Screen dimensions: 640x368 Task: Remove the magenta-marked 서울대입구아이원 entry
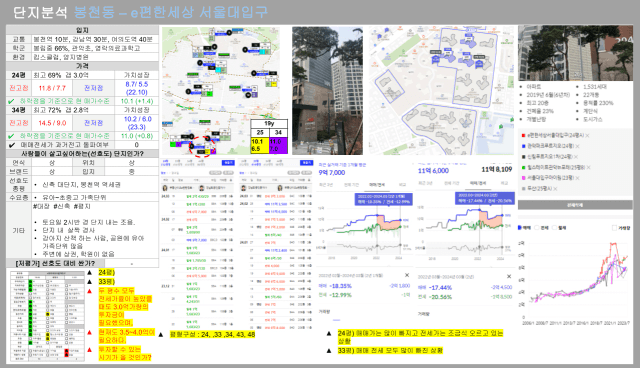pyautogui.click(x=578, y=178)
